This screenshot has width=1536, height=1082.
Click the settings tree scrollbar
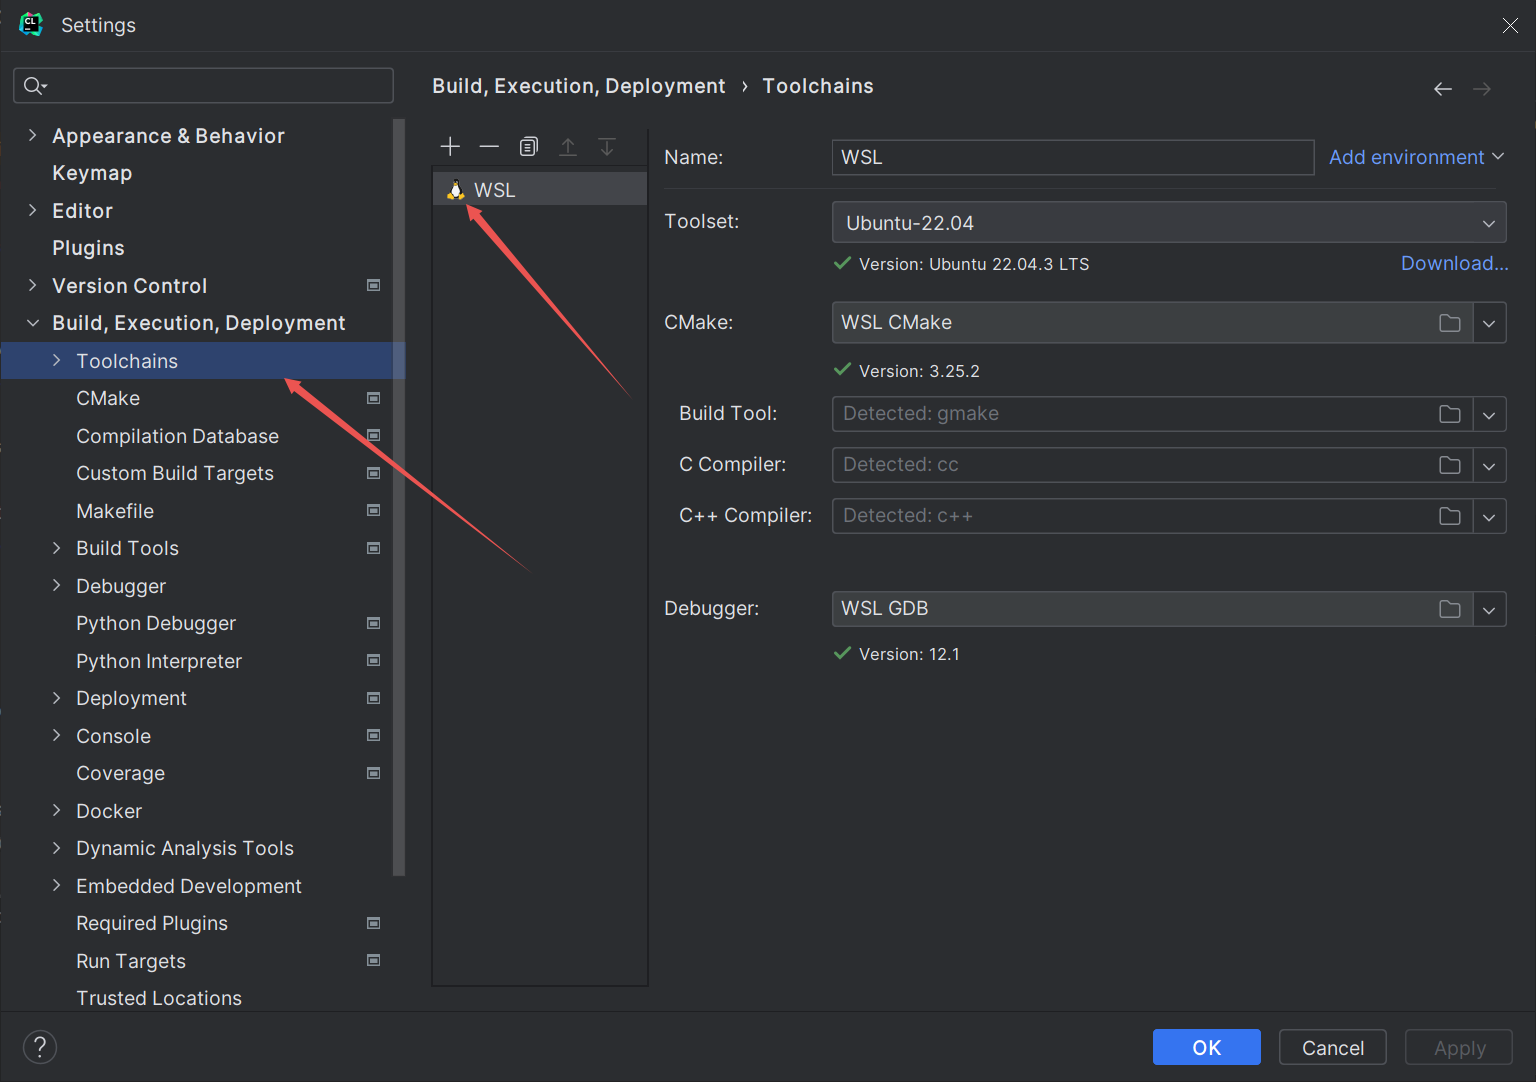pyautogui.click(x=399, y=497)
